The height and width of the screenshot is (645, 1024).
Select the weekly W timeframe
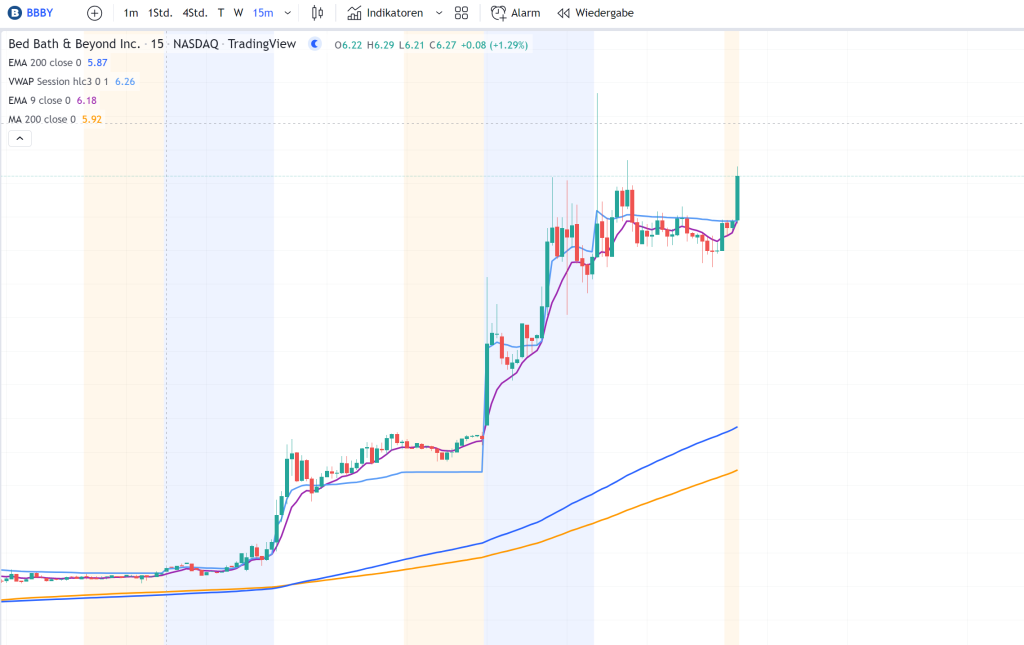click(238, 13)
